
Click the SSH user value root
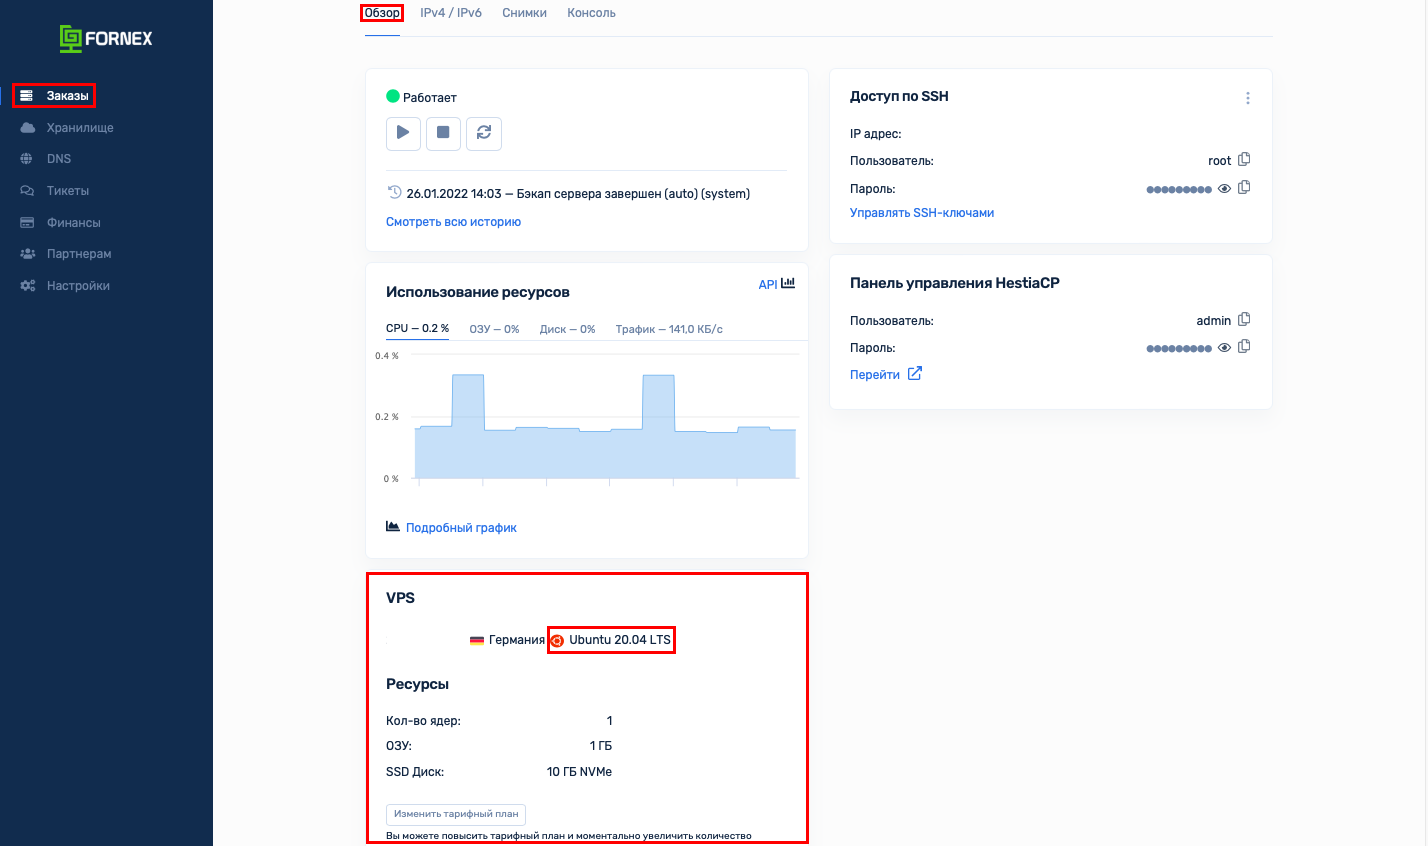(x=1219, y=161)
